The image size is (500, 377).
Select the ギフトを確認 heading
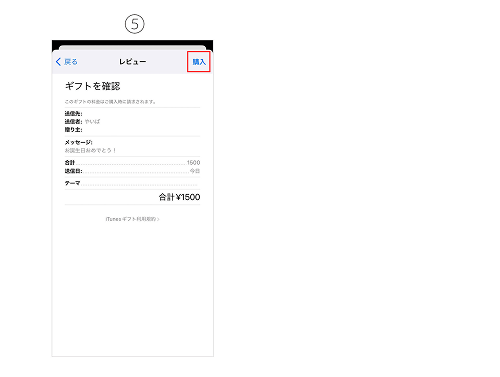(92, 86)
